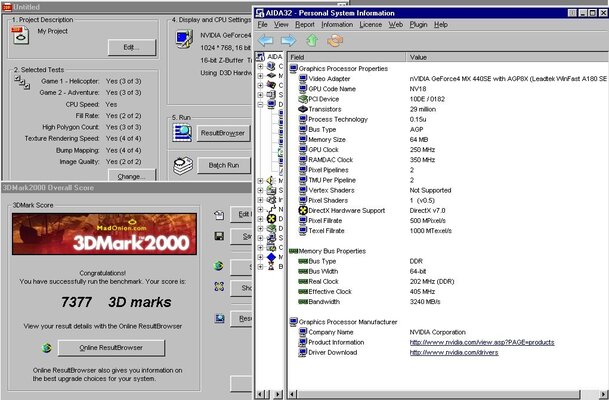Click the globe icon next to Online ResultBrowser

pos(47,348)
